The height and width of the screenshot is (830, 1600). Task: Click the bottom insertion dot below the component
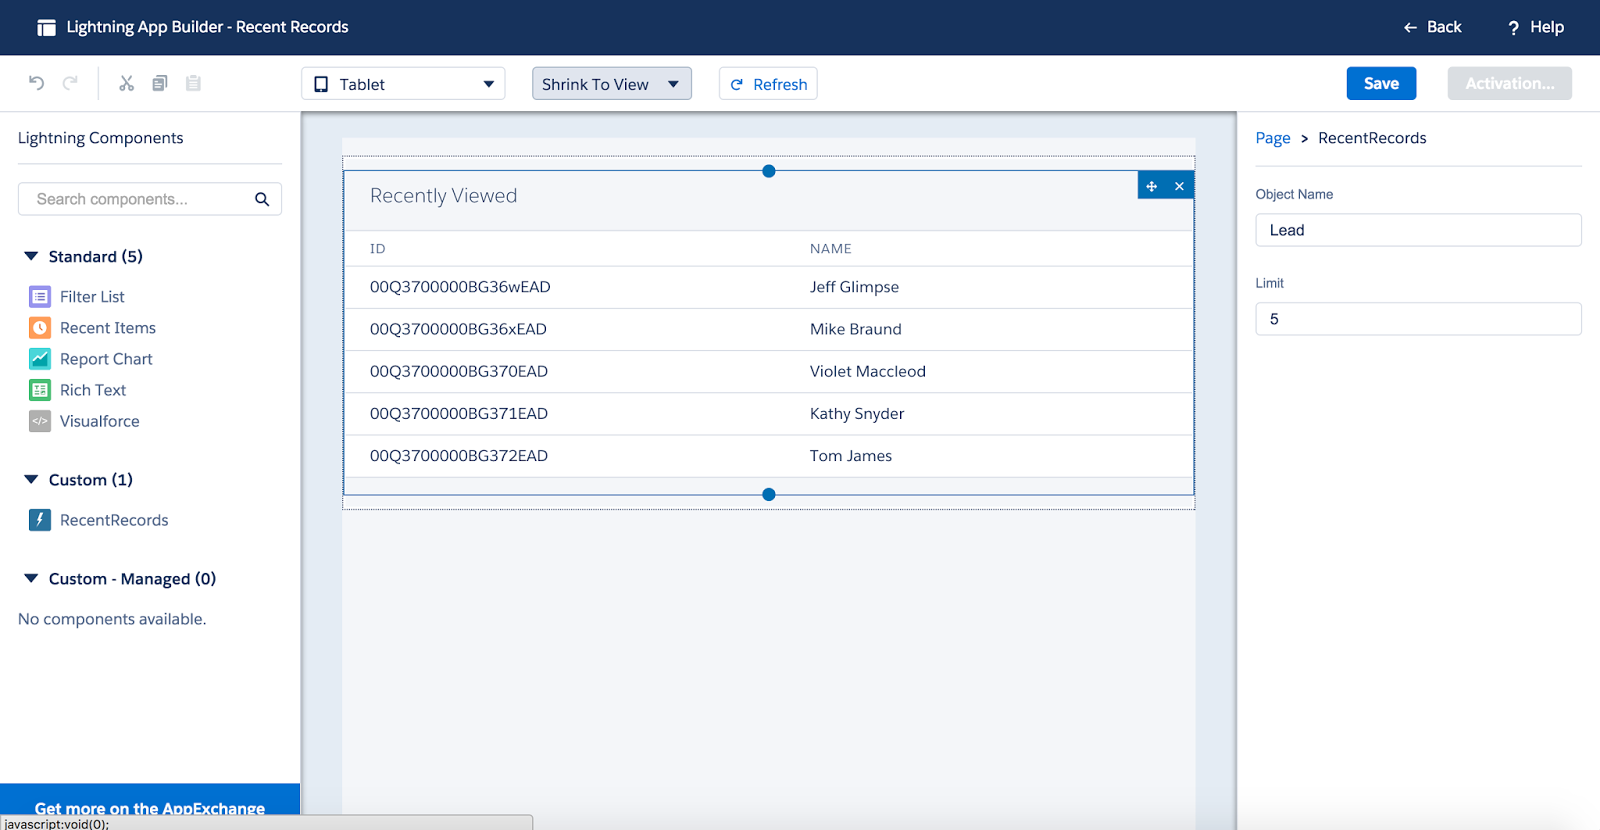[x=769, y=494]
